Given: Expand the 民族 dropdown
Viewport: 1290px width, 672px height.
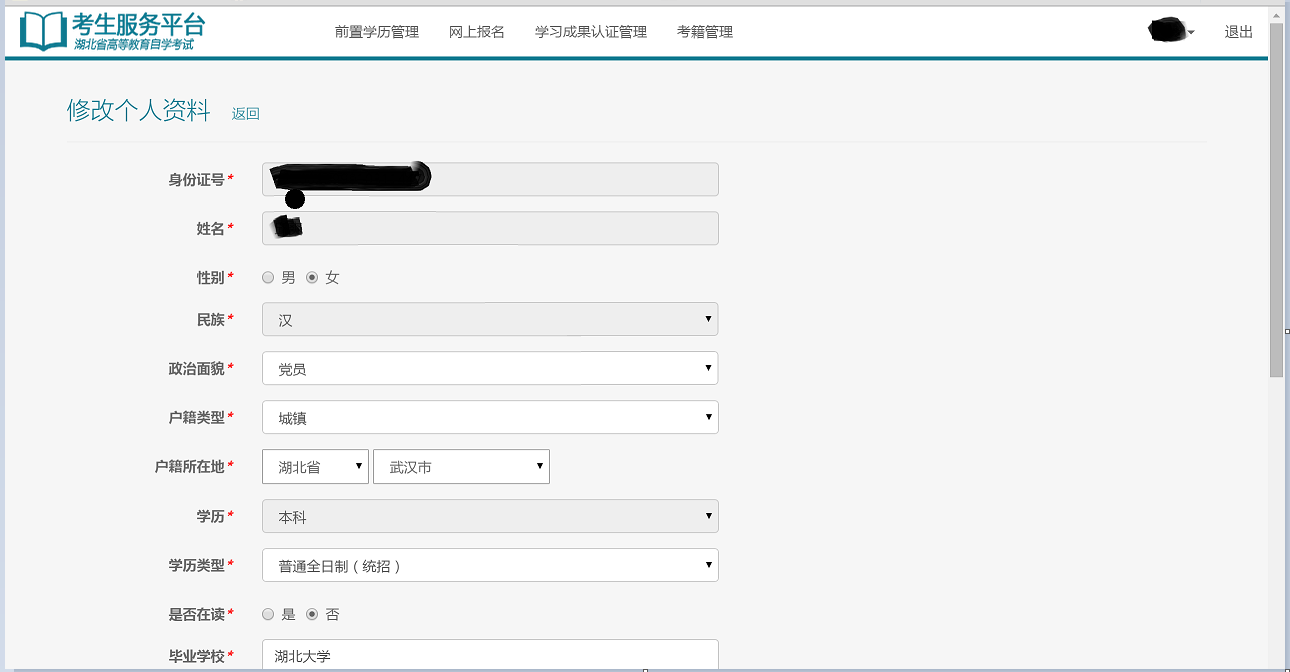Looking at the screenshot, I should tap(490, 320).
